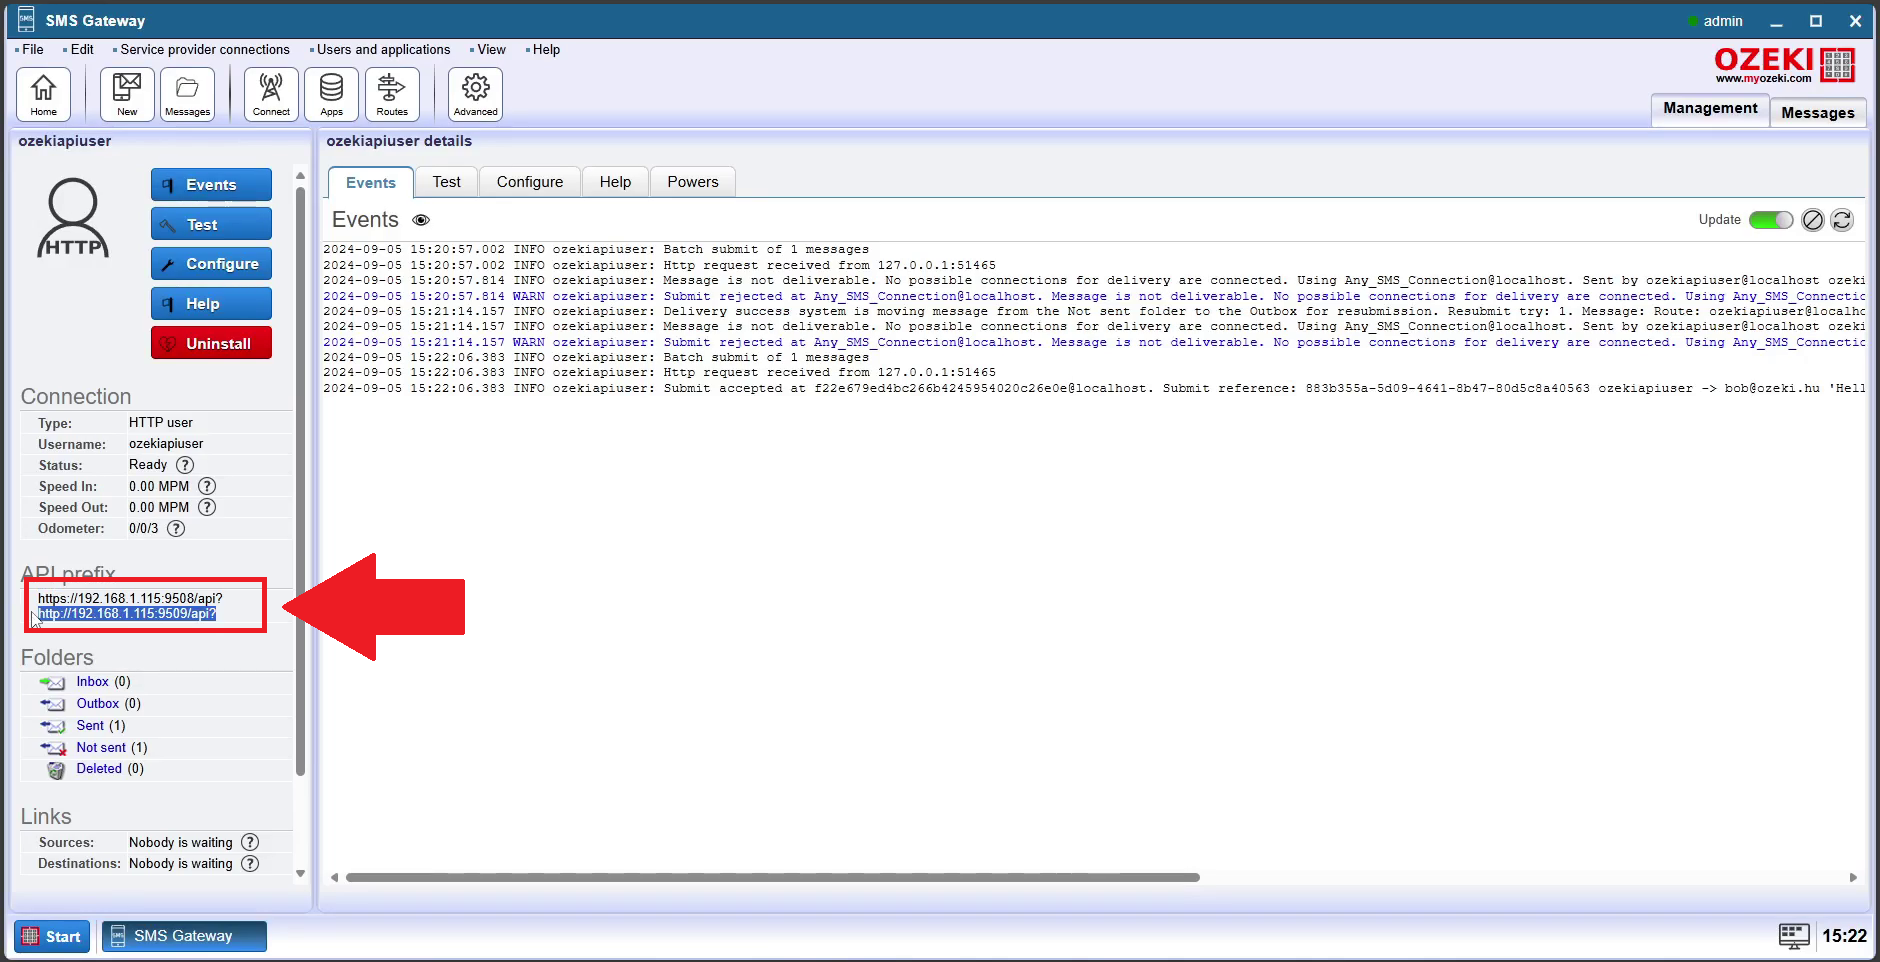This screenshot has height=962, width=1880.
Task: Open the Users and applications menu
Action: 383,49
